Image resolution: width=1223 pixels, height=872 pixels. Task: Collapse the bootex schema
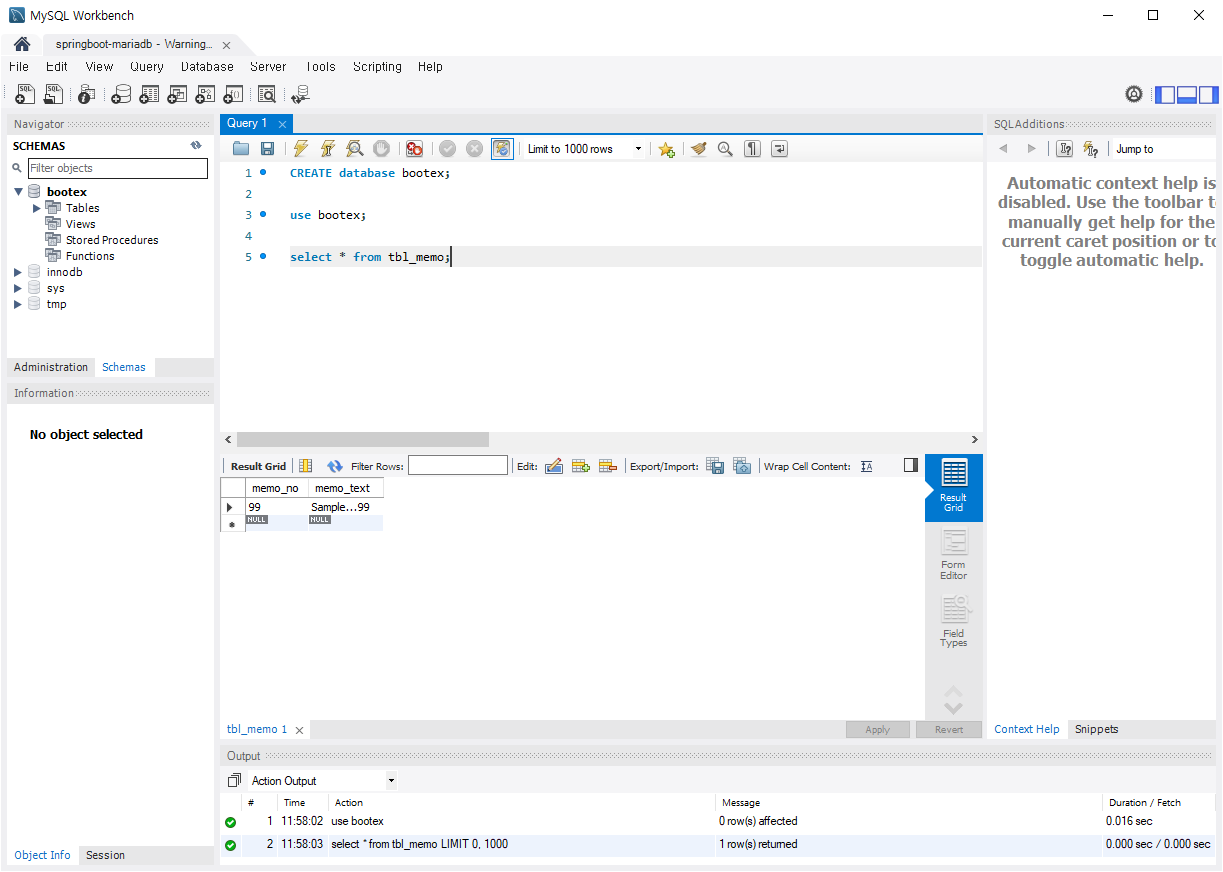19,192
